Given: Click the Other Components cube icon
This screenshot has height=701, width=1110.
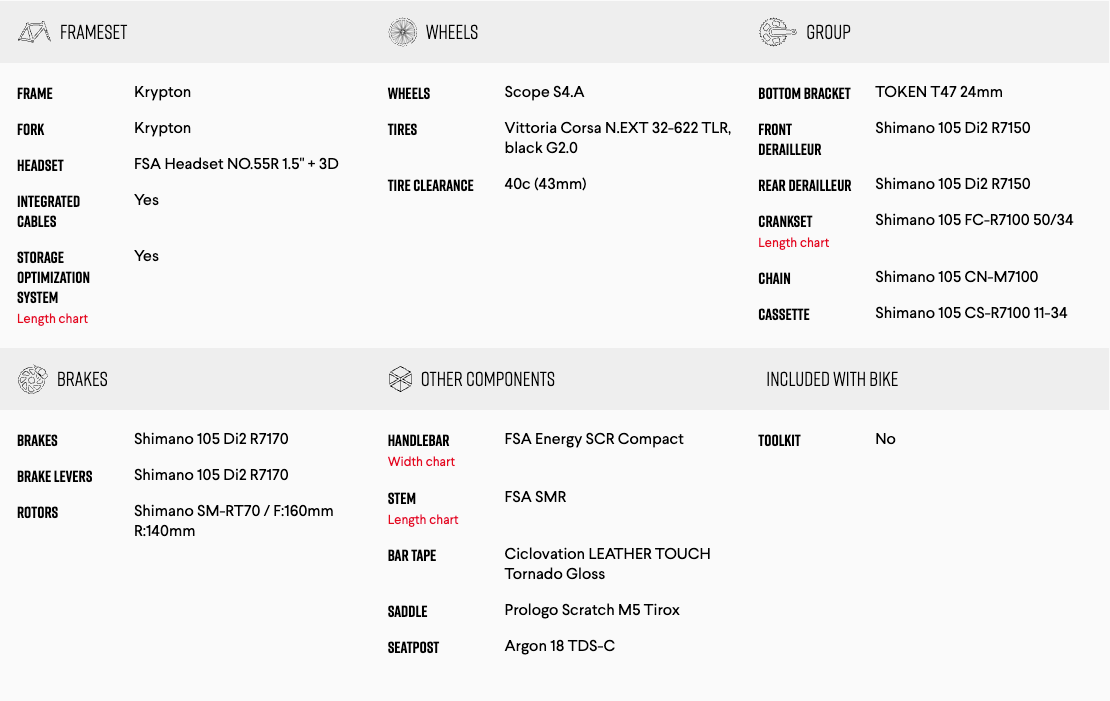Looking at the screenshot, I should (x=400, y=379).
